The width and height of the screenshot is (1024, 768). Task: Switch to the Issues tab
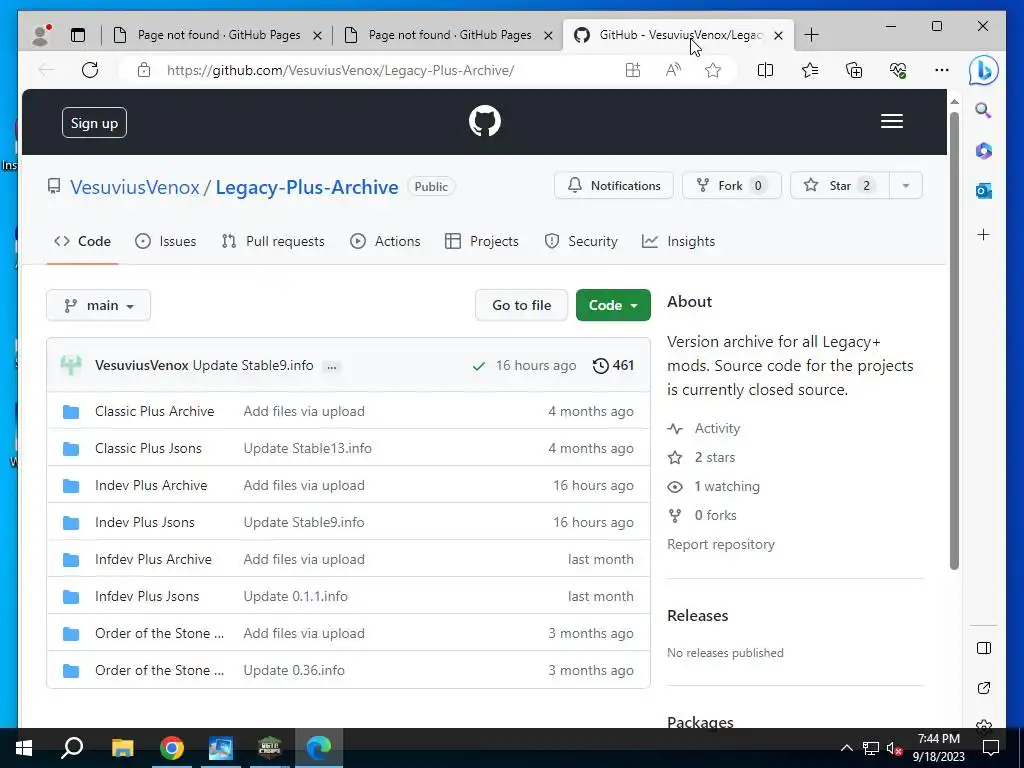(165, 242)
